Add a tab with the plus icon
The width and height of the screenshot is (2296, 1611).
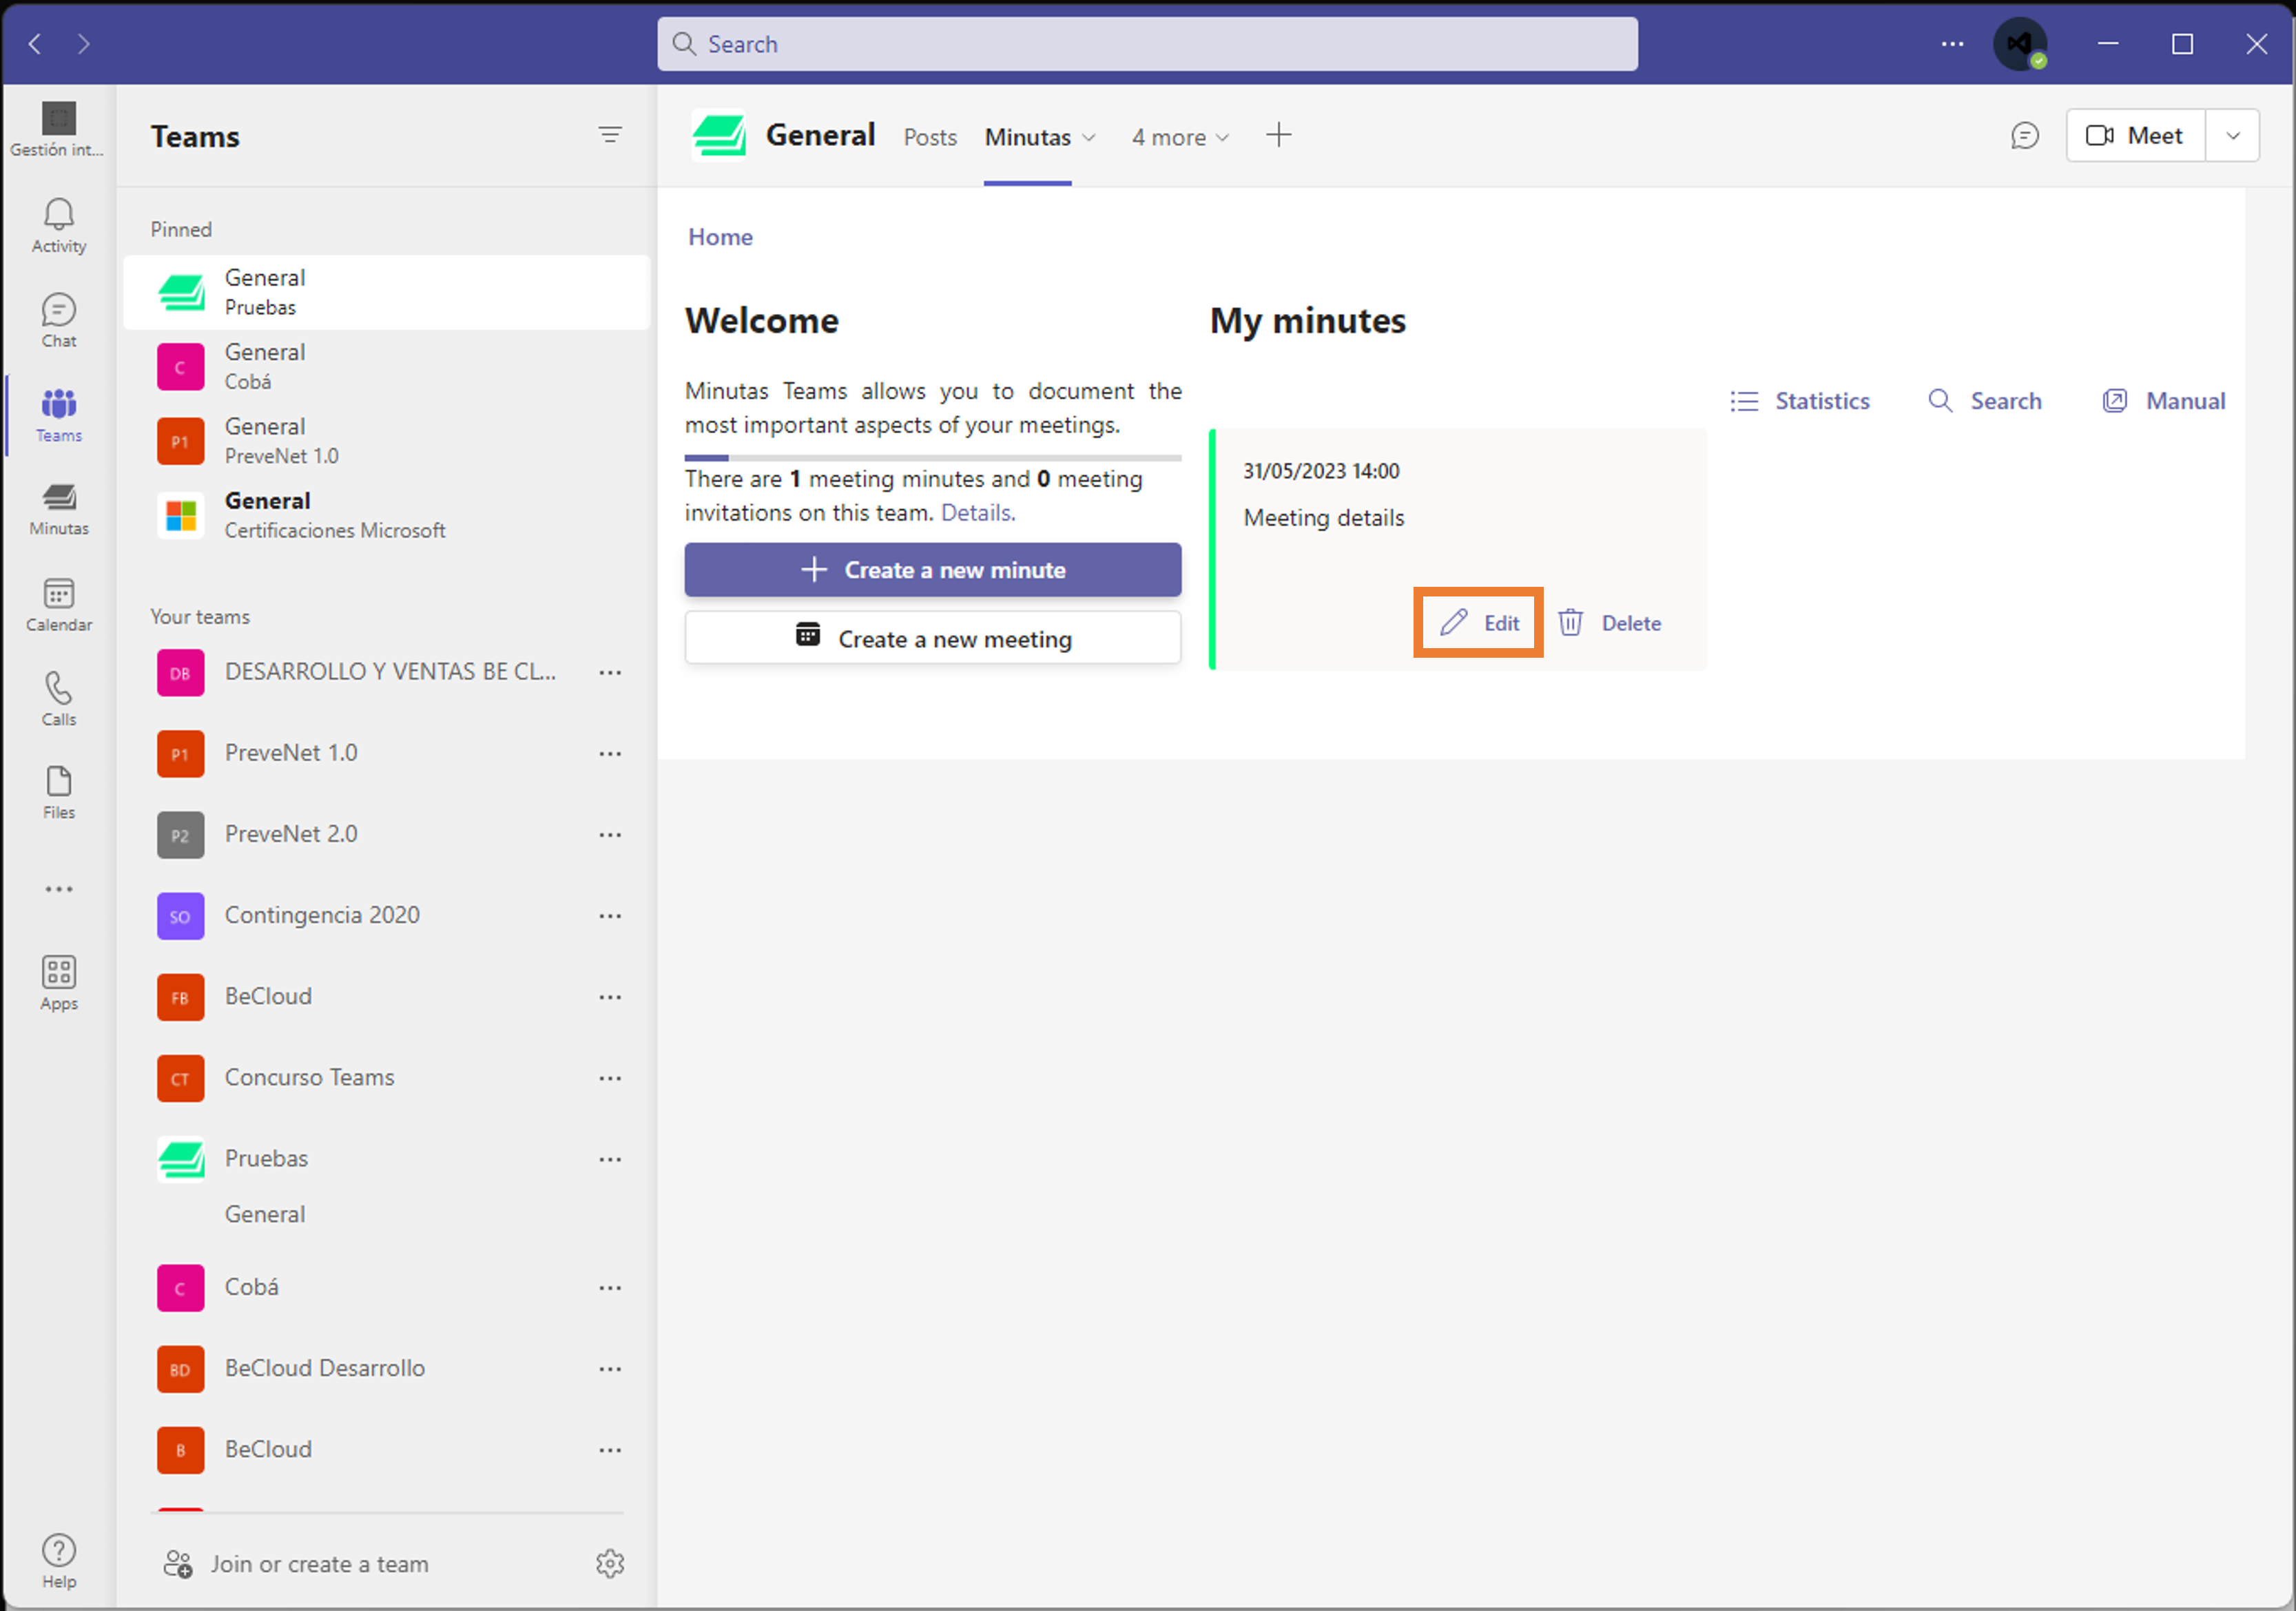(x=1279, y=135)
